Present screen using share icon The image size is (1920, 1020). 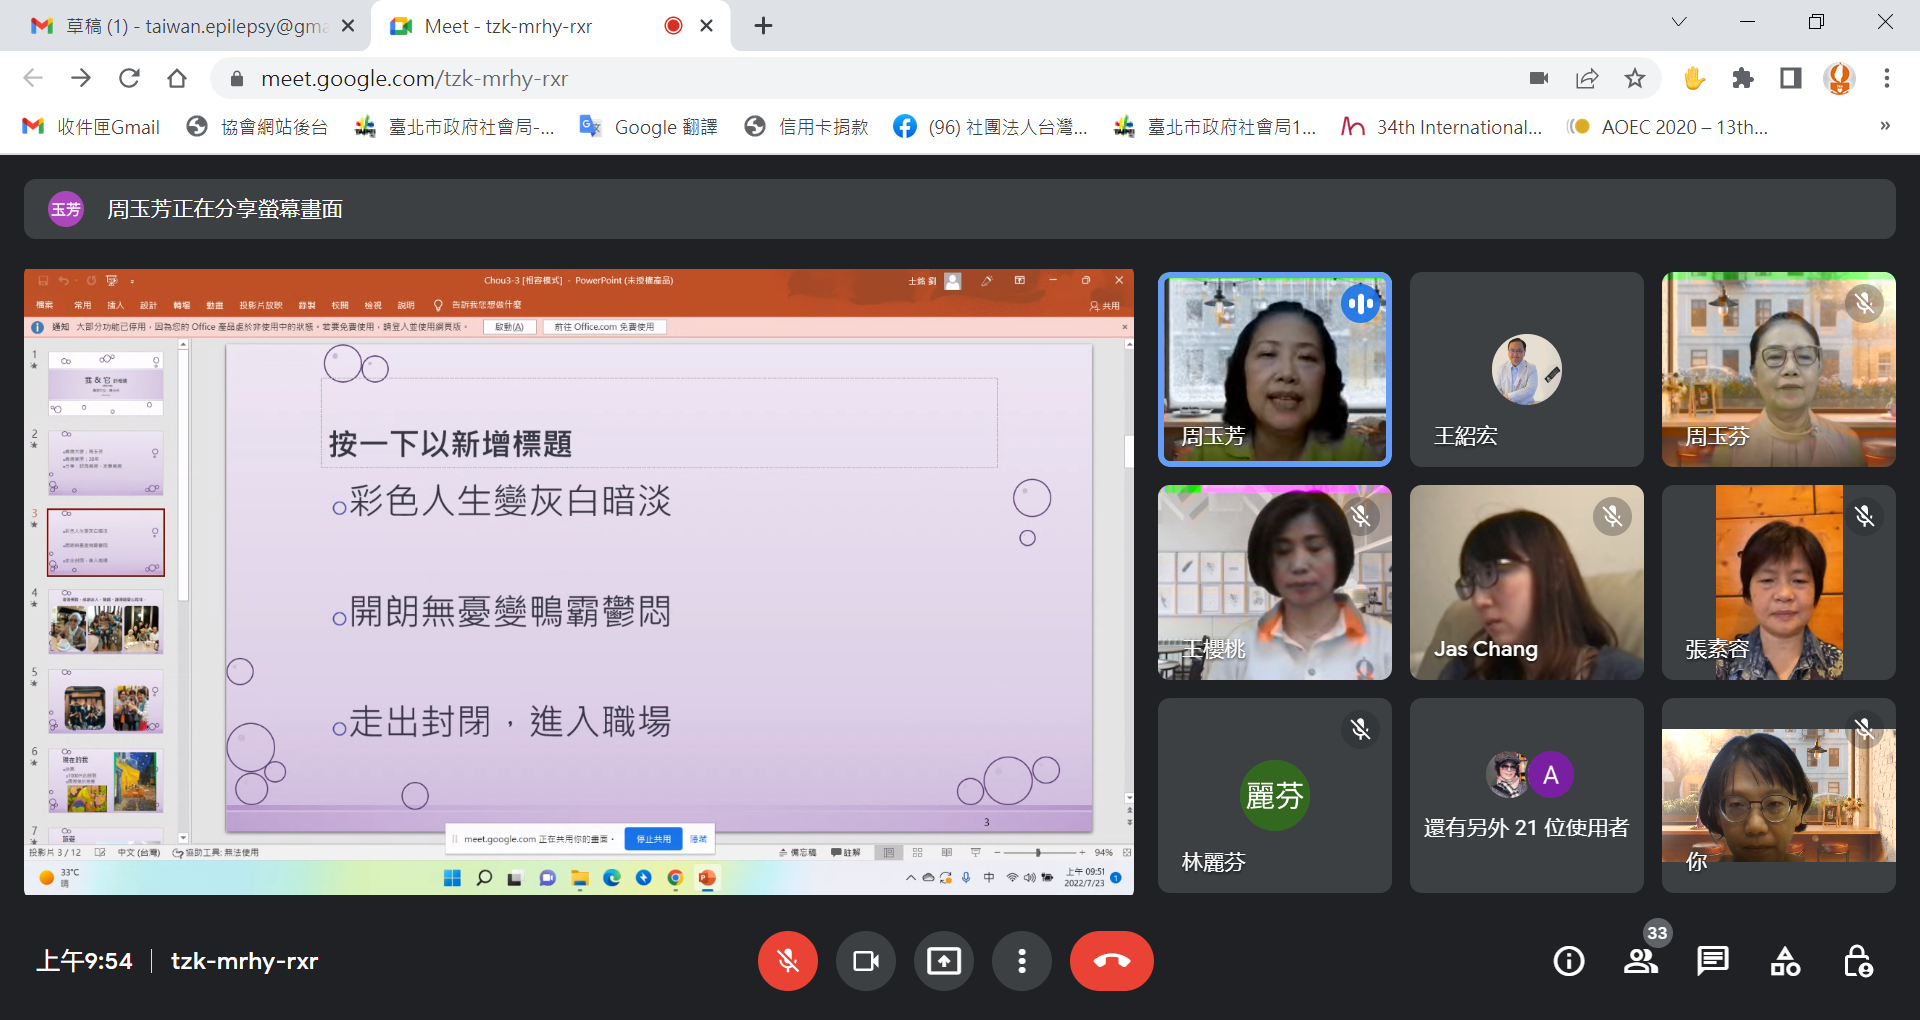coord(943,961)
